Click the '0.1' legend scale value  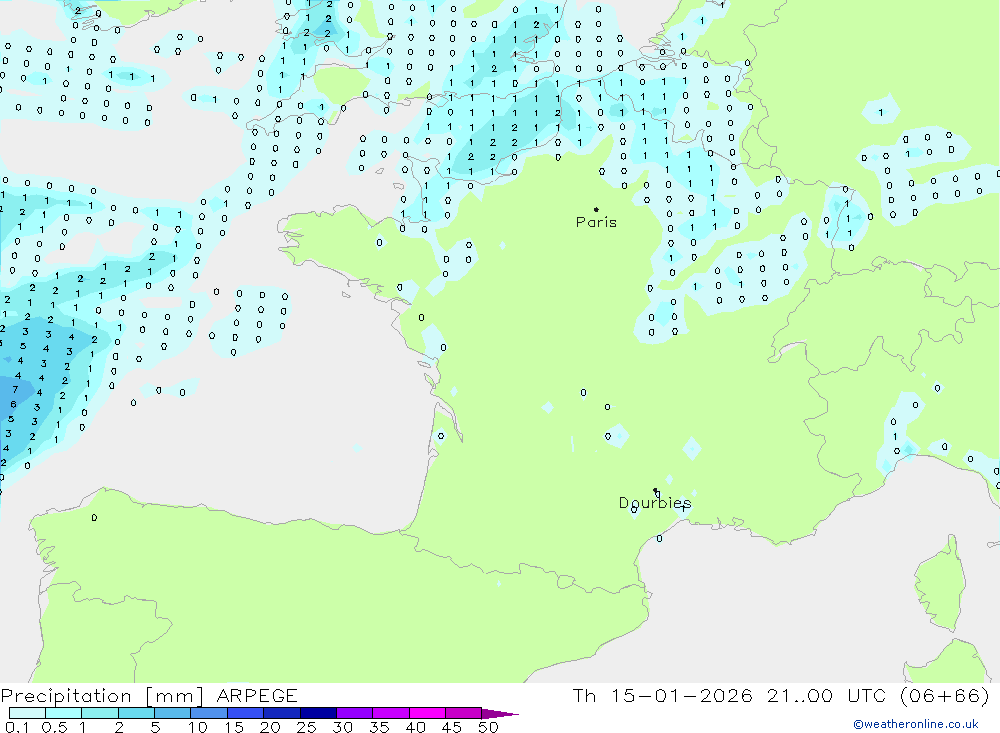coord(17,727)
